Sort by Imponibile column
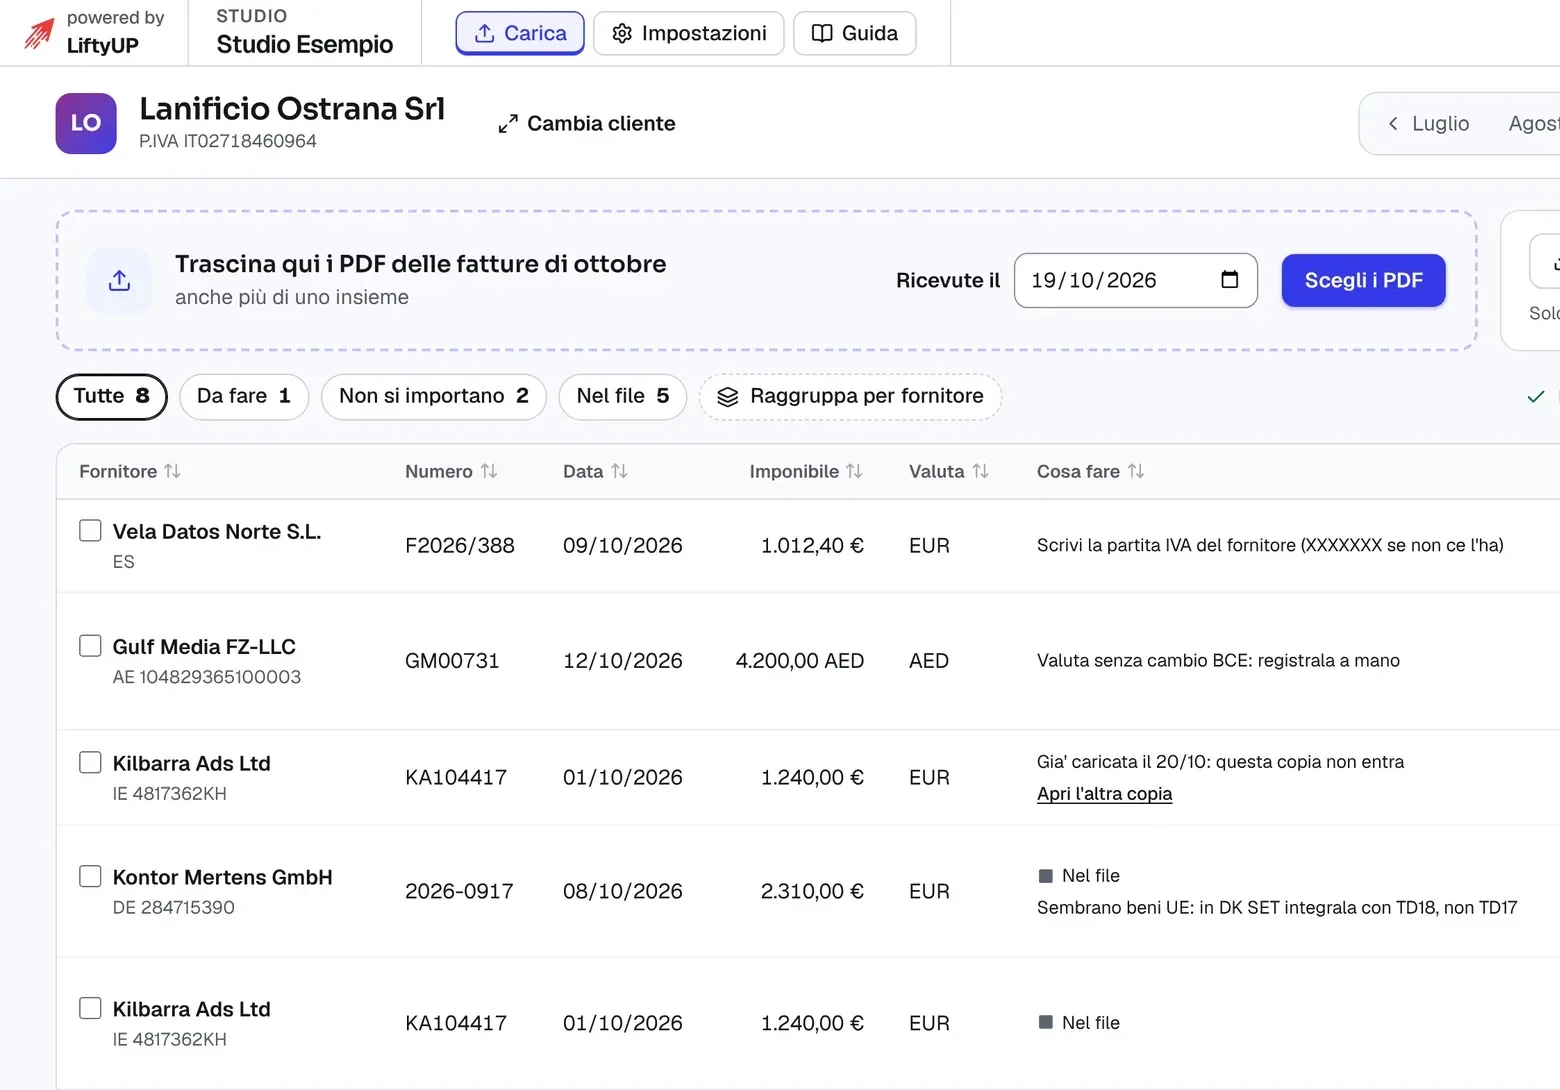 pyautogui.click(x=806, y=471)
